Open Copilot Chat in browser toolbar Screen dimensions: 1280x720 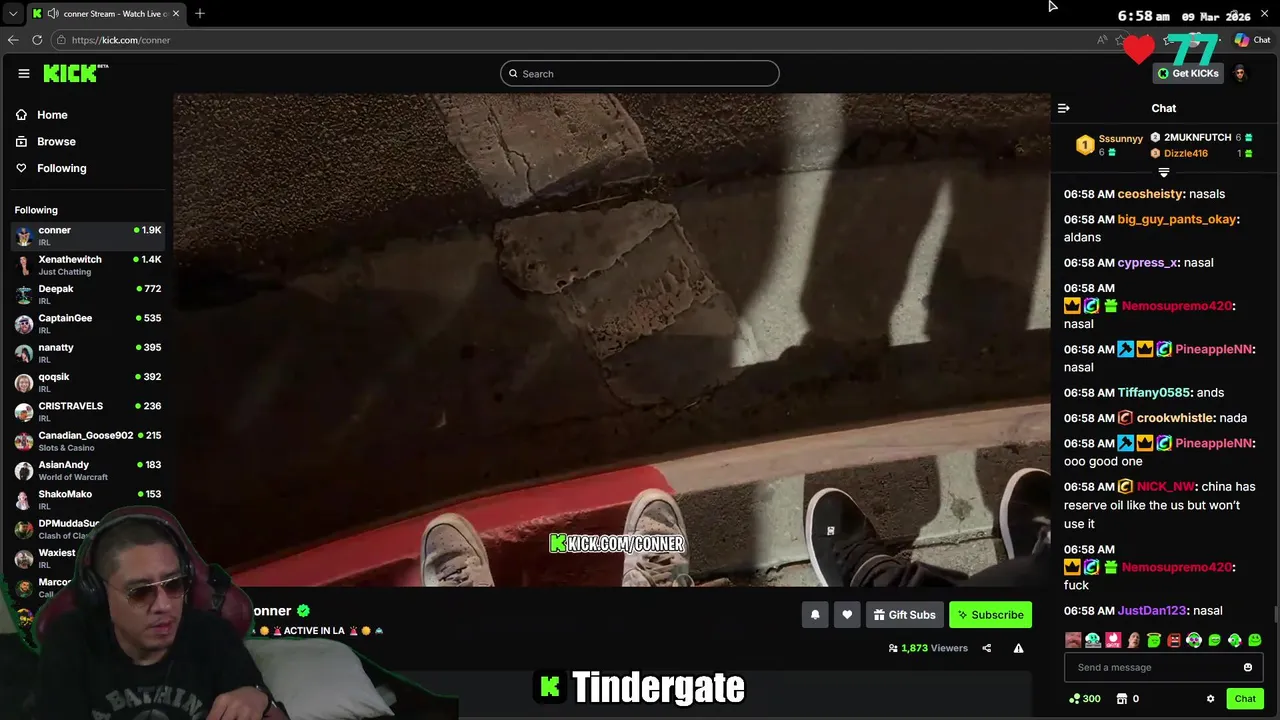pos(1252,40)
